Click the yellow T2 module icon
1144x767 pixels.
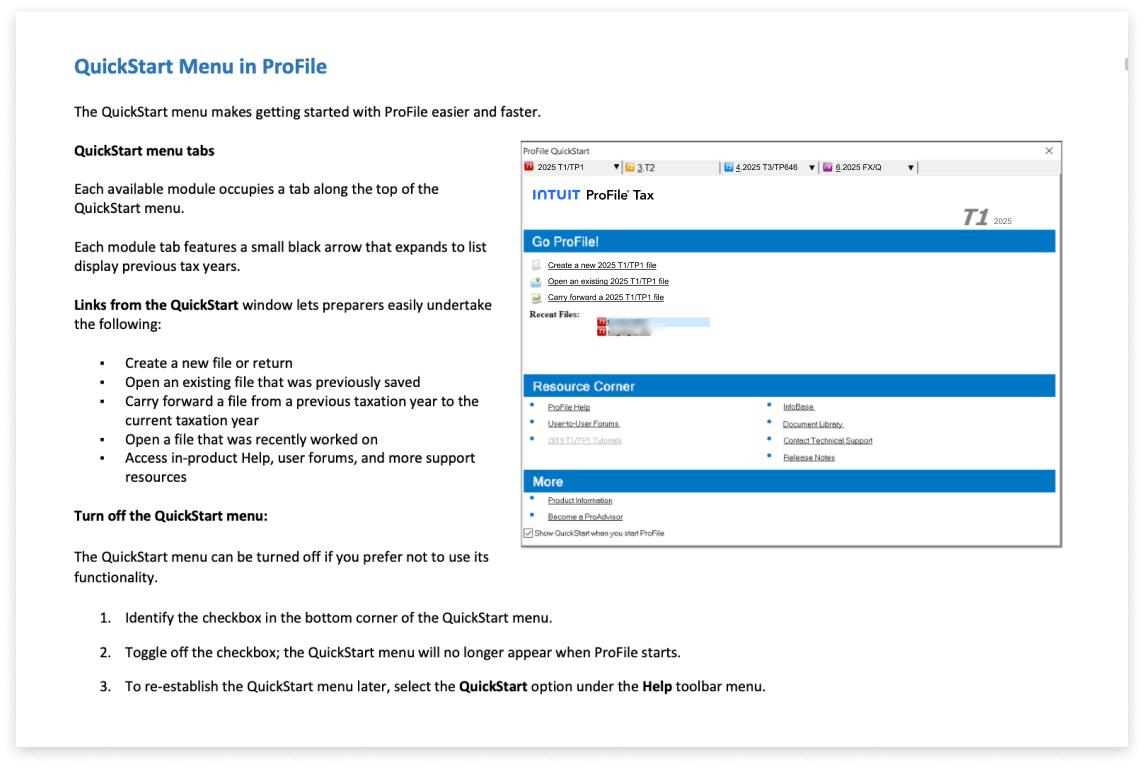(x=630, y=168)
